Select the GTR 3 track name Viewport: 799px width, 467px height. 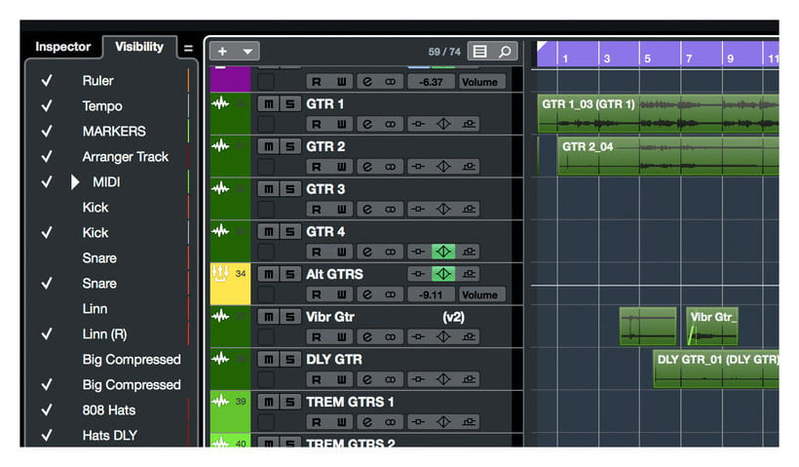326,189
